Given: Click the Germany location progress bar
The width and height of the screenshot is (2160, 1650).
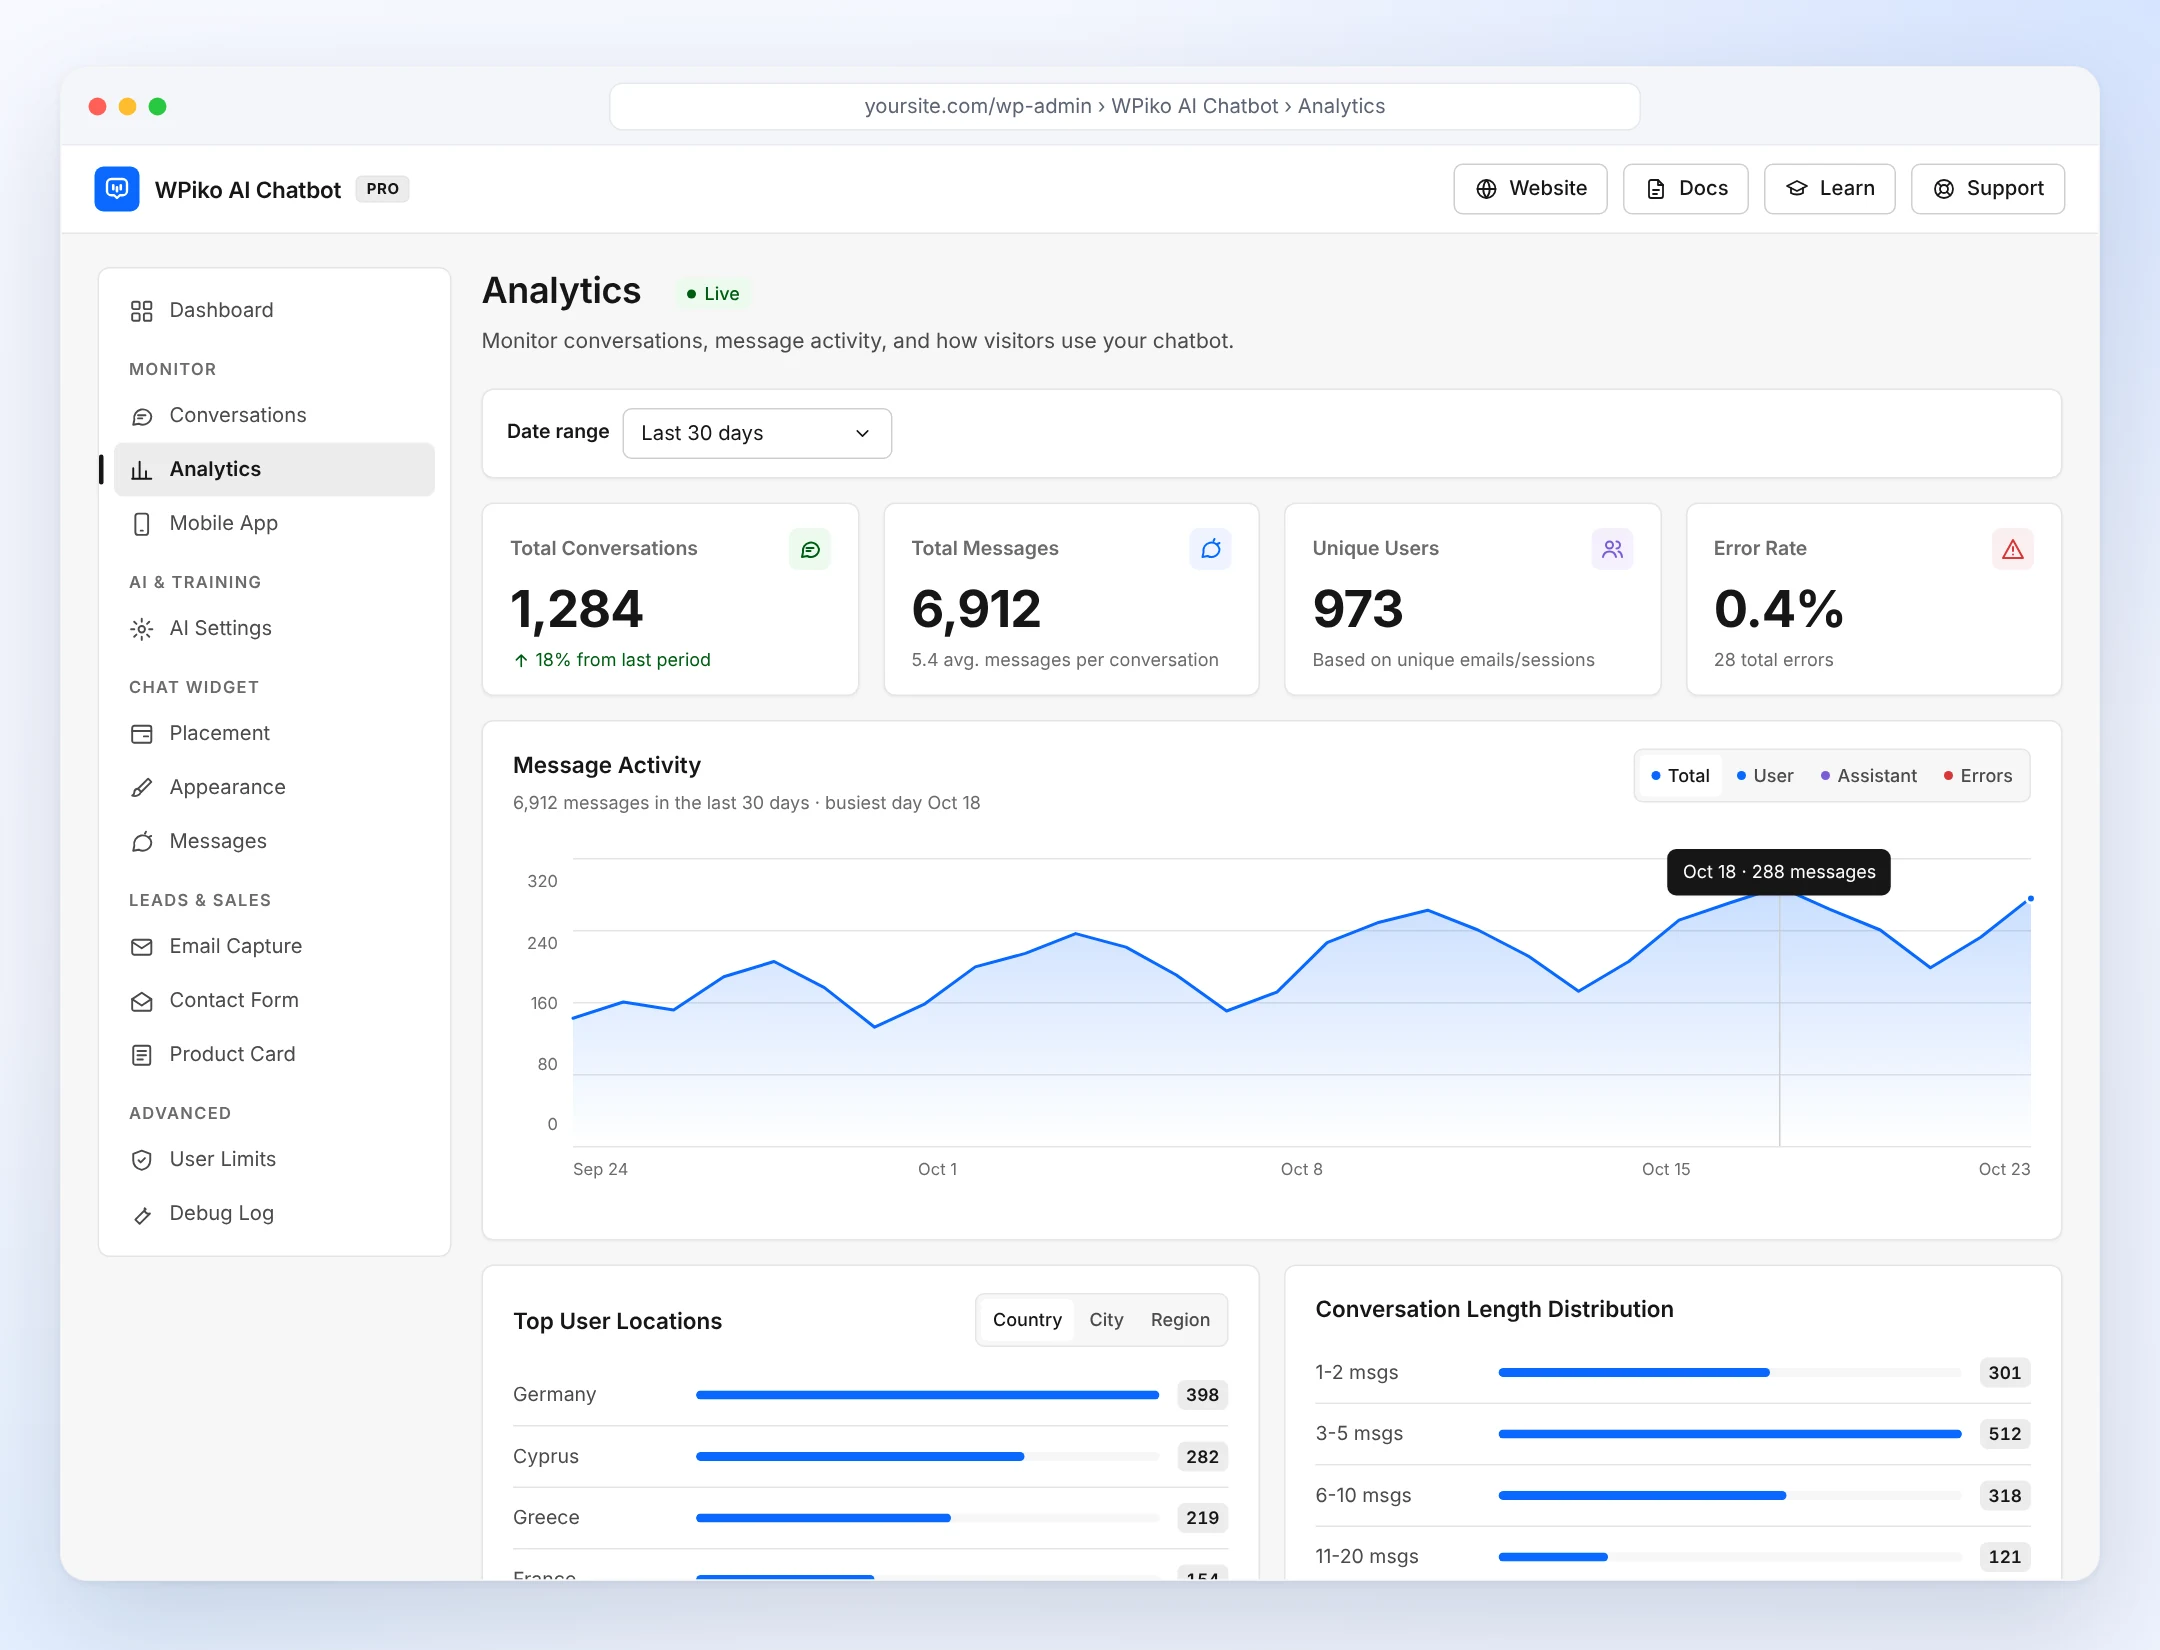Looking at the screenshot, I should [927, 1395].
